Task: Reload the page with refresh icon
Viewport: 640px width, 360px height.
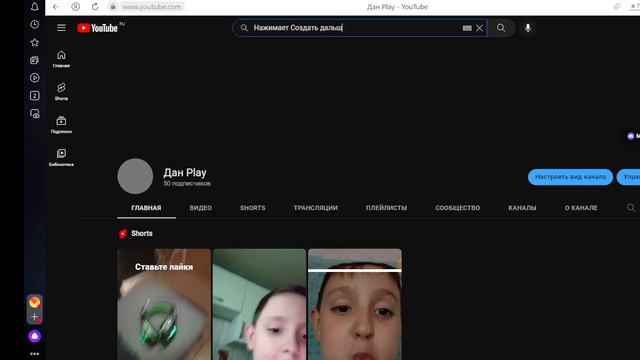Action: click(x=95, y=7)
